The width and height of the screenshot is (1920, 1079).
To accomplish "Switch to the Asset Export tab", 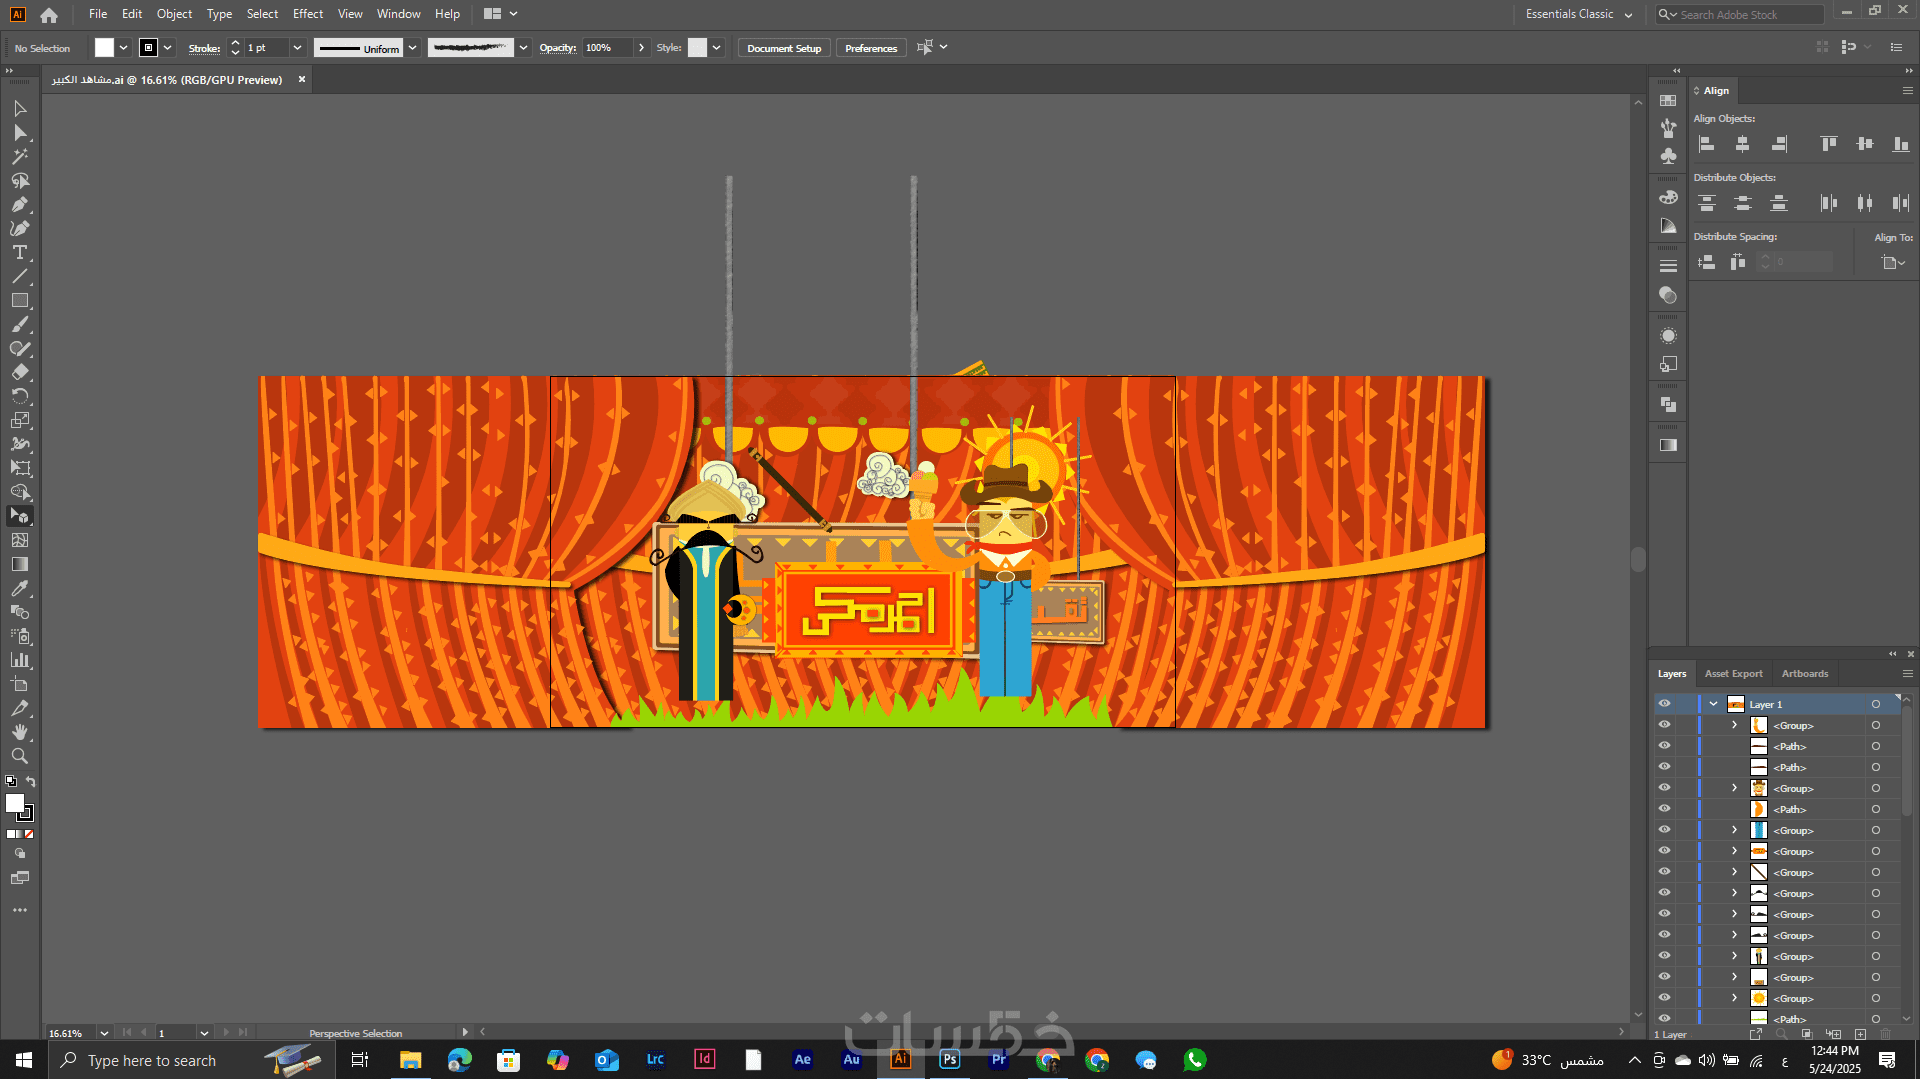I will [x=1733, y=674].
